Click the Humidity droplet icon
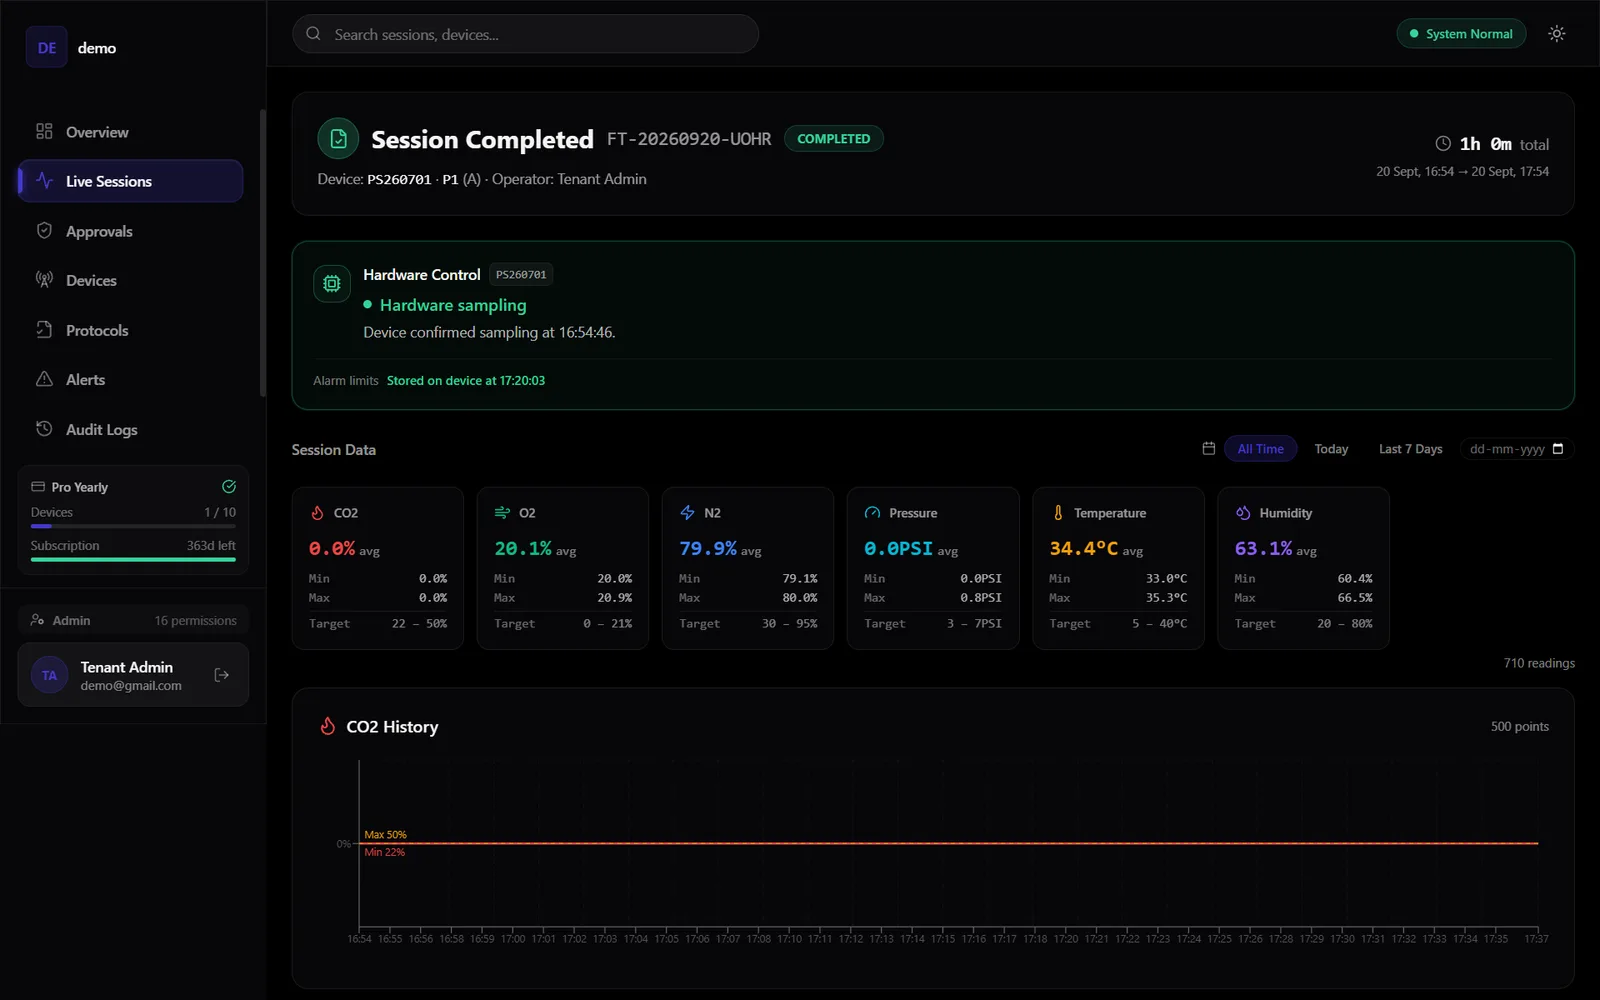 (1243, 513)
